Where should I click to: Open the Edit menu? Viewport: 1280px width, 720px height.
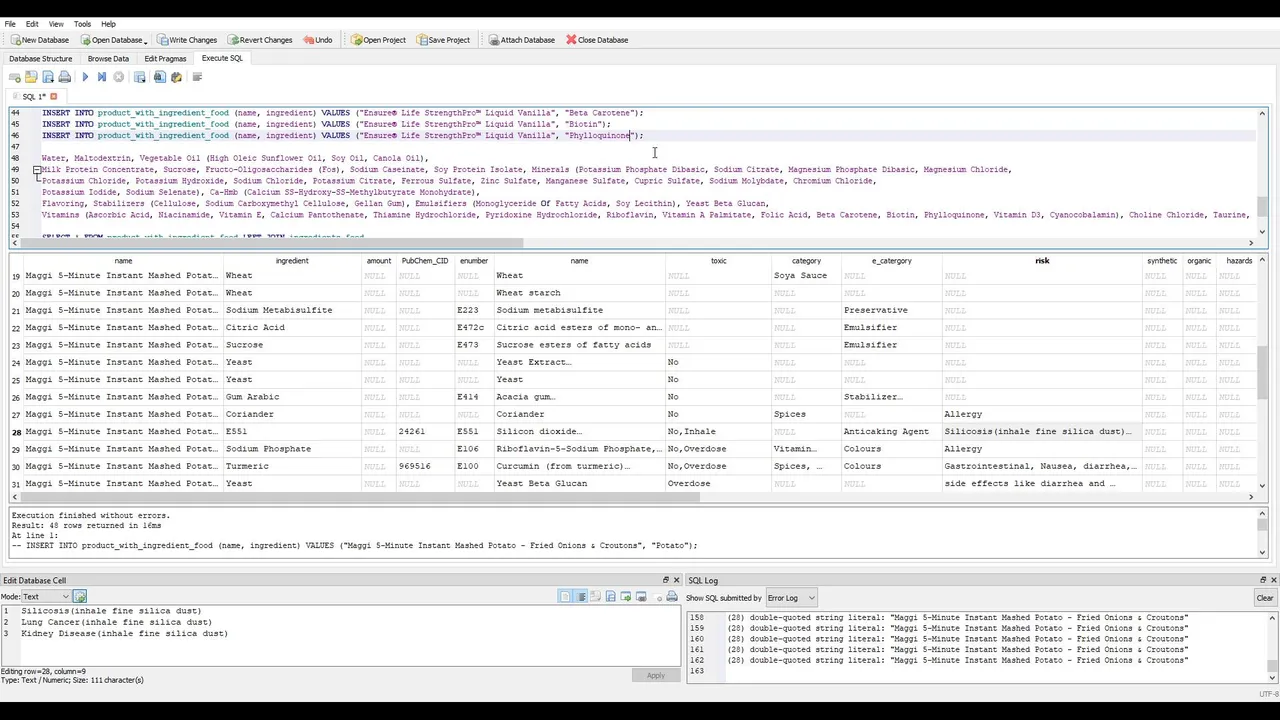coord(32,24)
